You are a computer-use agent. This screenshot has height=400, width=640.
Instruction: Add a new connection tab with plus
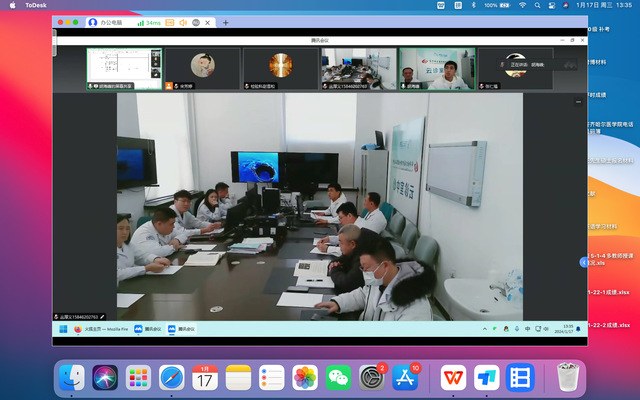point(226,22)
